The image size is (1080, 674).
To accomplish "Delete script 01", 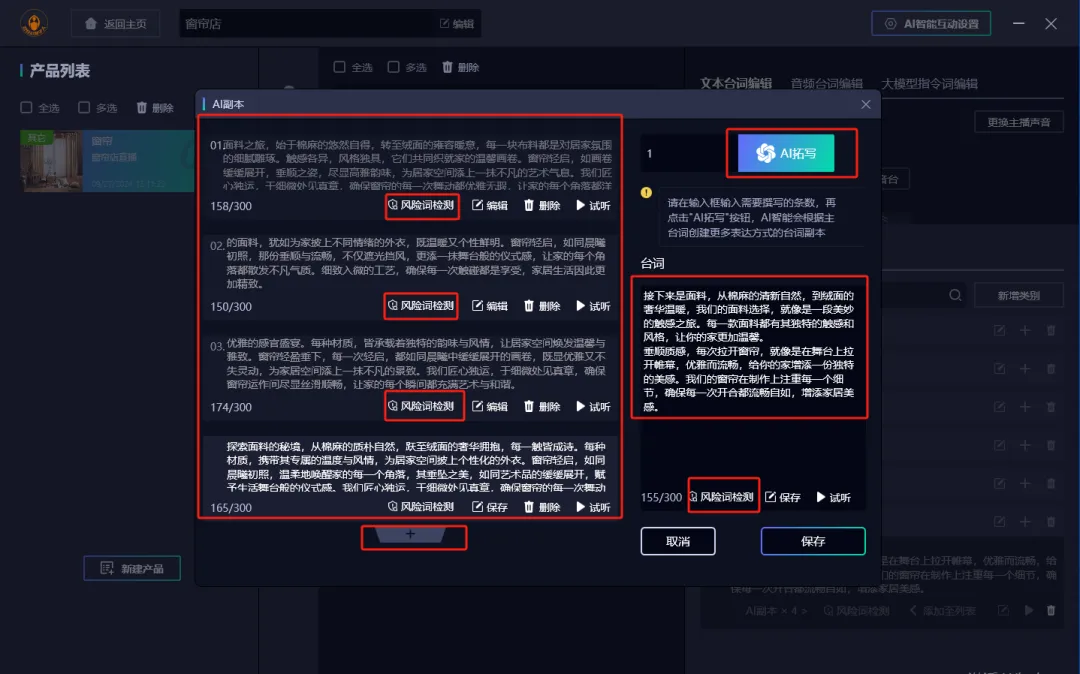I will pos(542,205).
